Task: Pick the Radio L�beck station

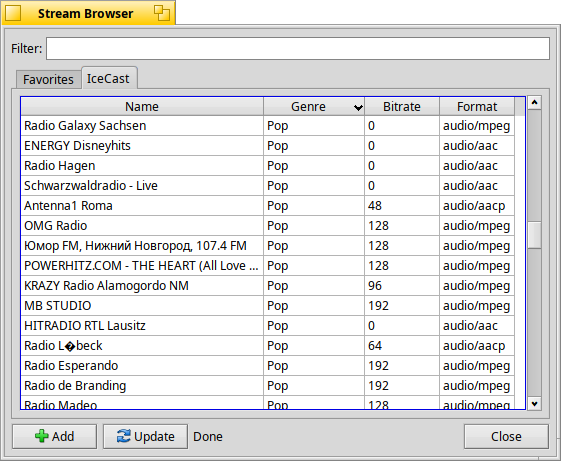Action: pos(268,346)
